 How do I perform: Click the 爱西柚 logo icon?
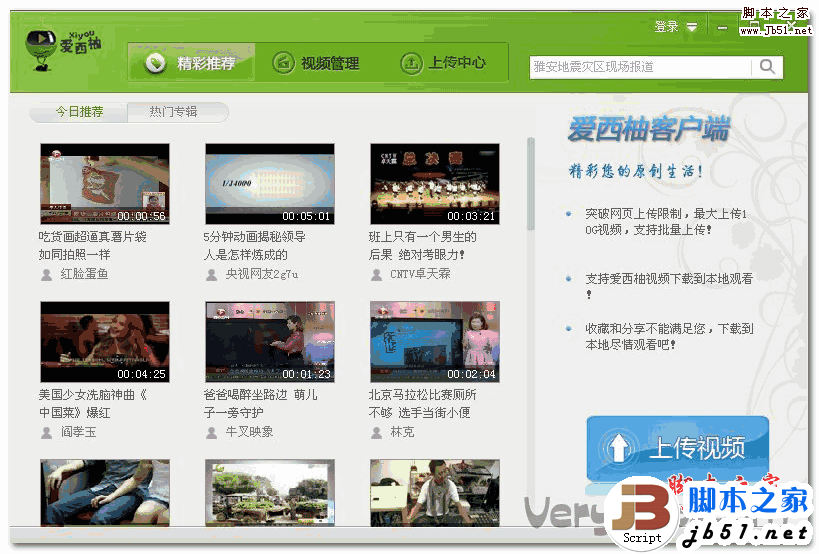[41, 50]
